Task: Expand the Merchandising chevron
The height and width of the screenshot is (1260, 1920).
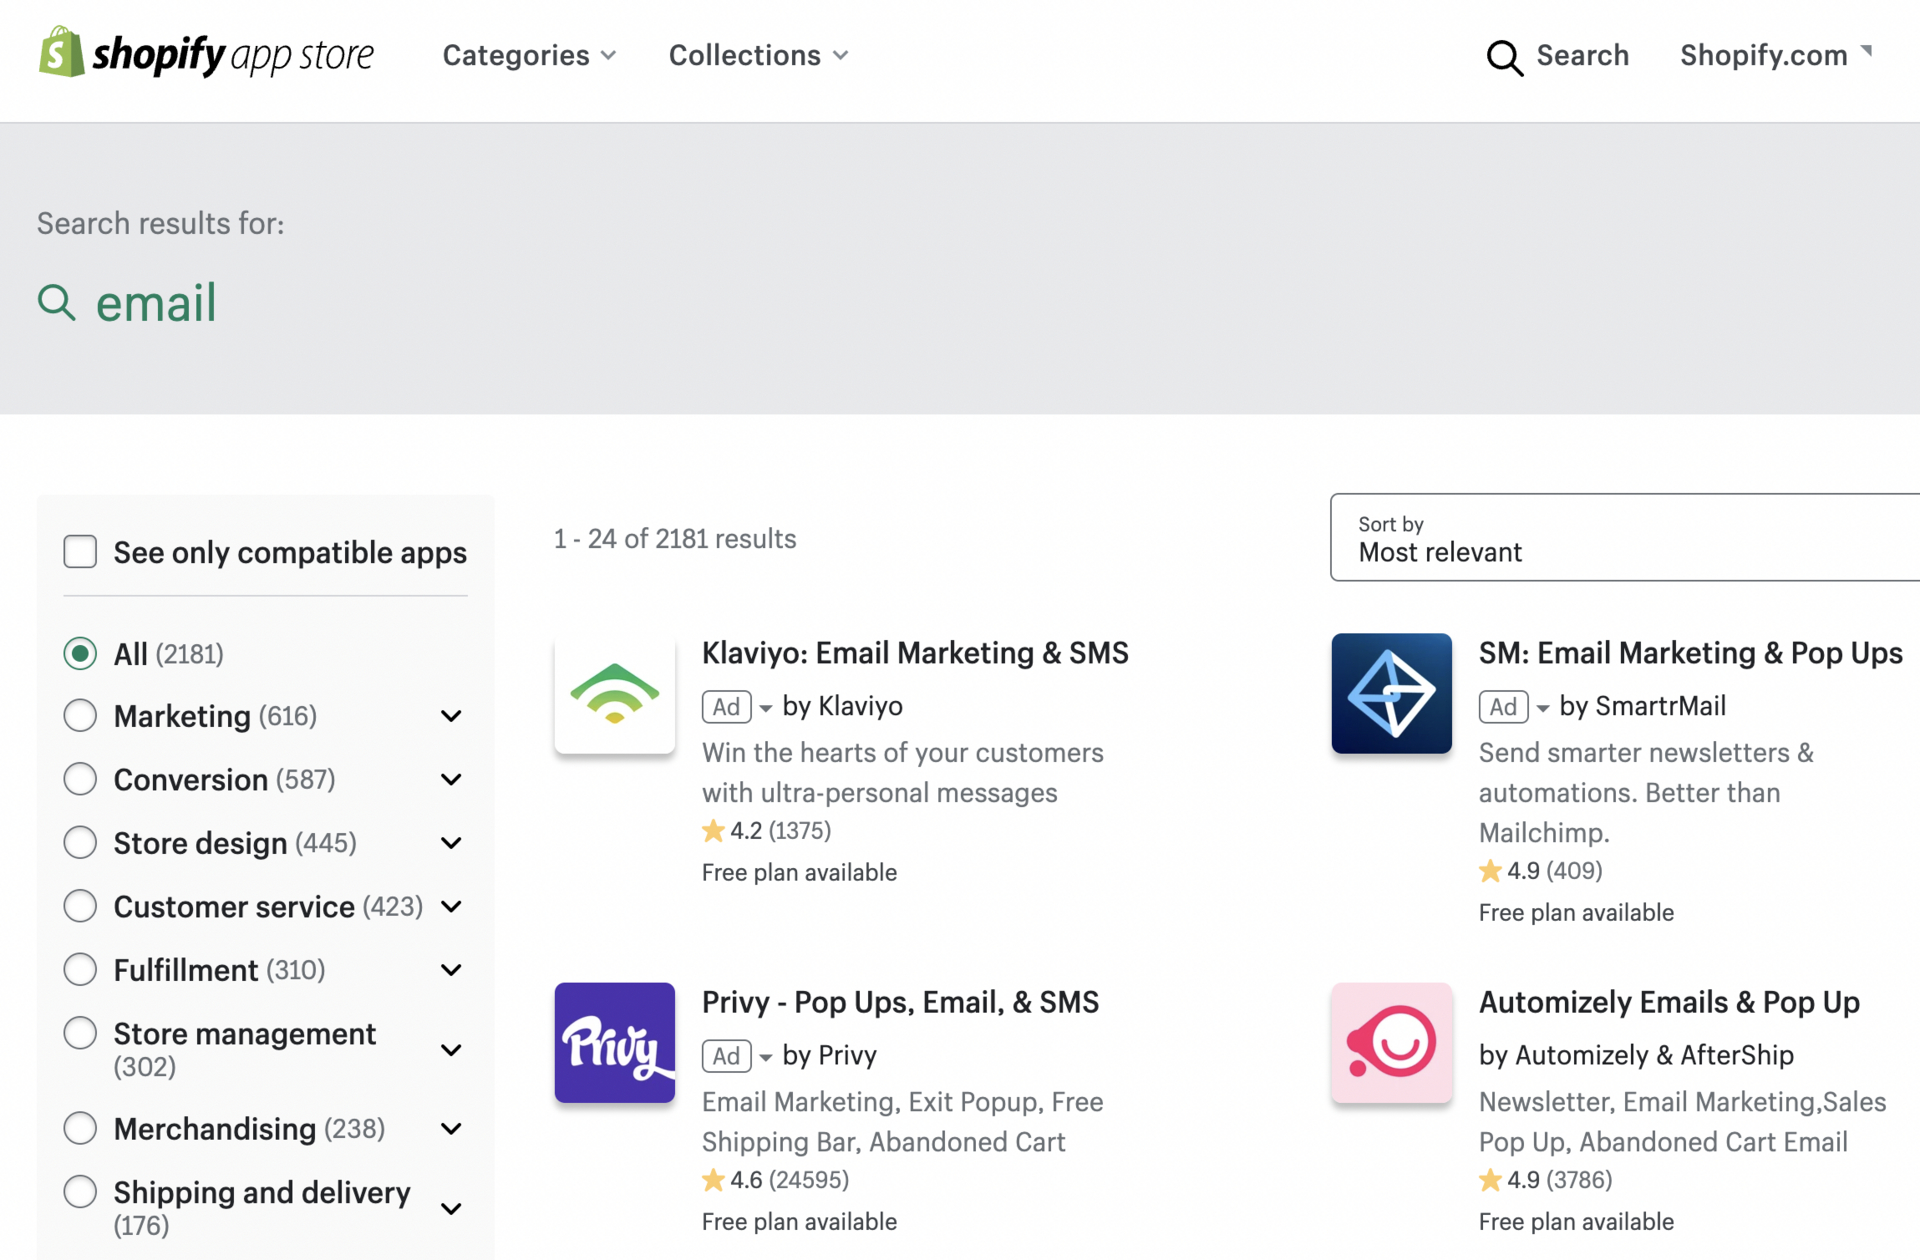Action: (x=451, y=1129)
